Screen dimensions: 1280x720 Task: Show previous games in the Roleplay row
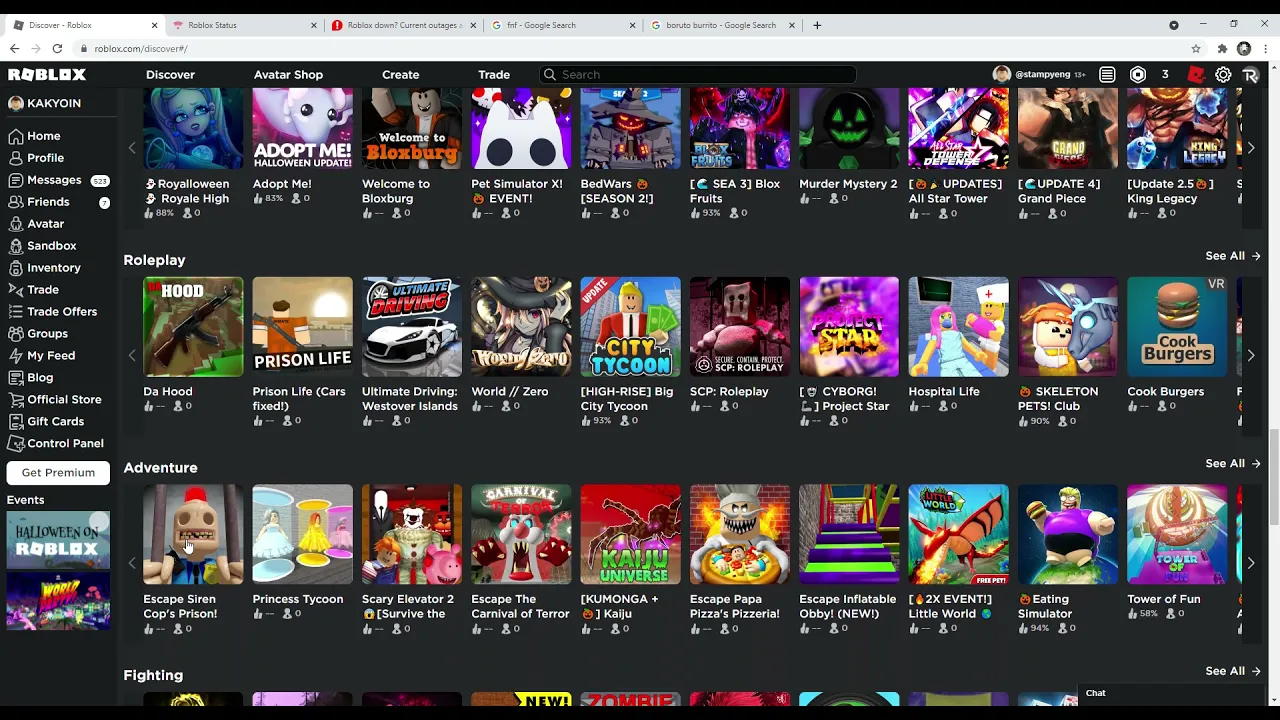click(x=131, y=355)
